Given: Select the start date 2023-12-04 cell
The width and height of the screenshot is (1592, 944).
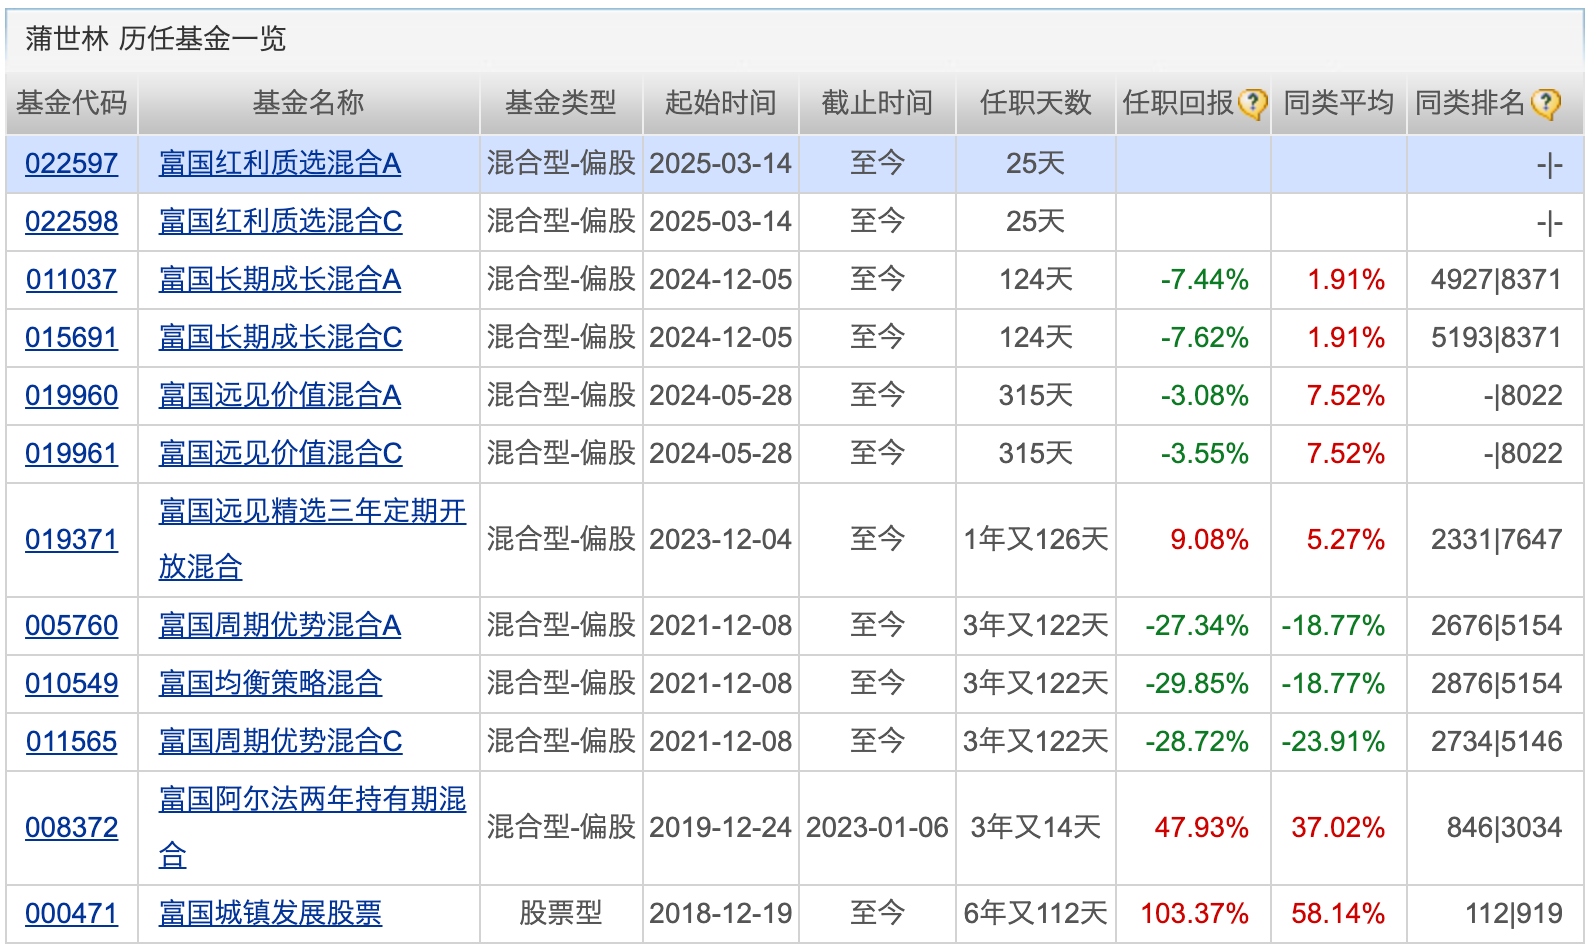Looking at the screenshot, I should click(720, 540).
